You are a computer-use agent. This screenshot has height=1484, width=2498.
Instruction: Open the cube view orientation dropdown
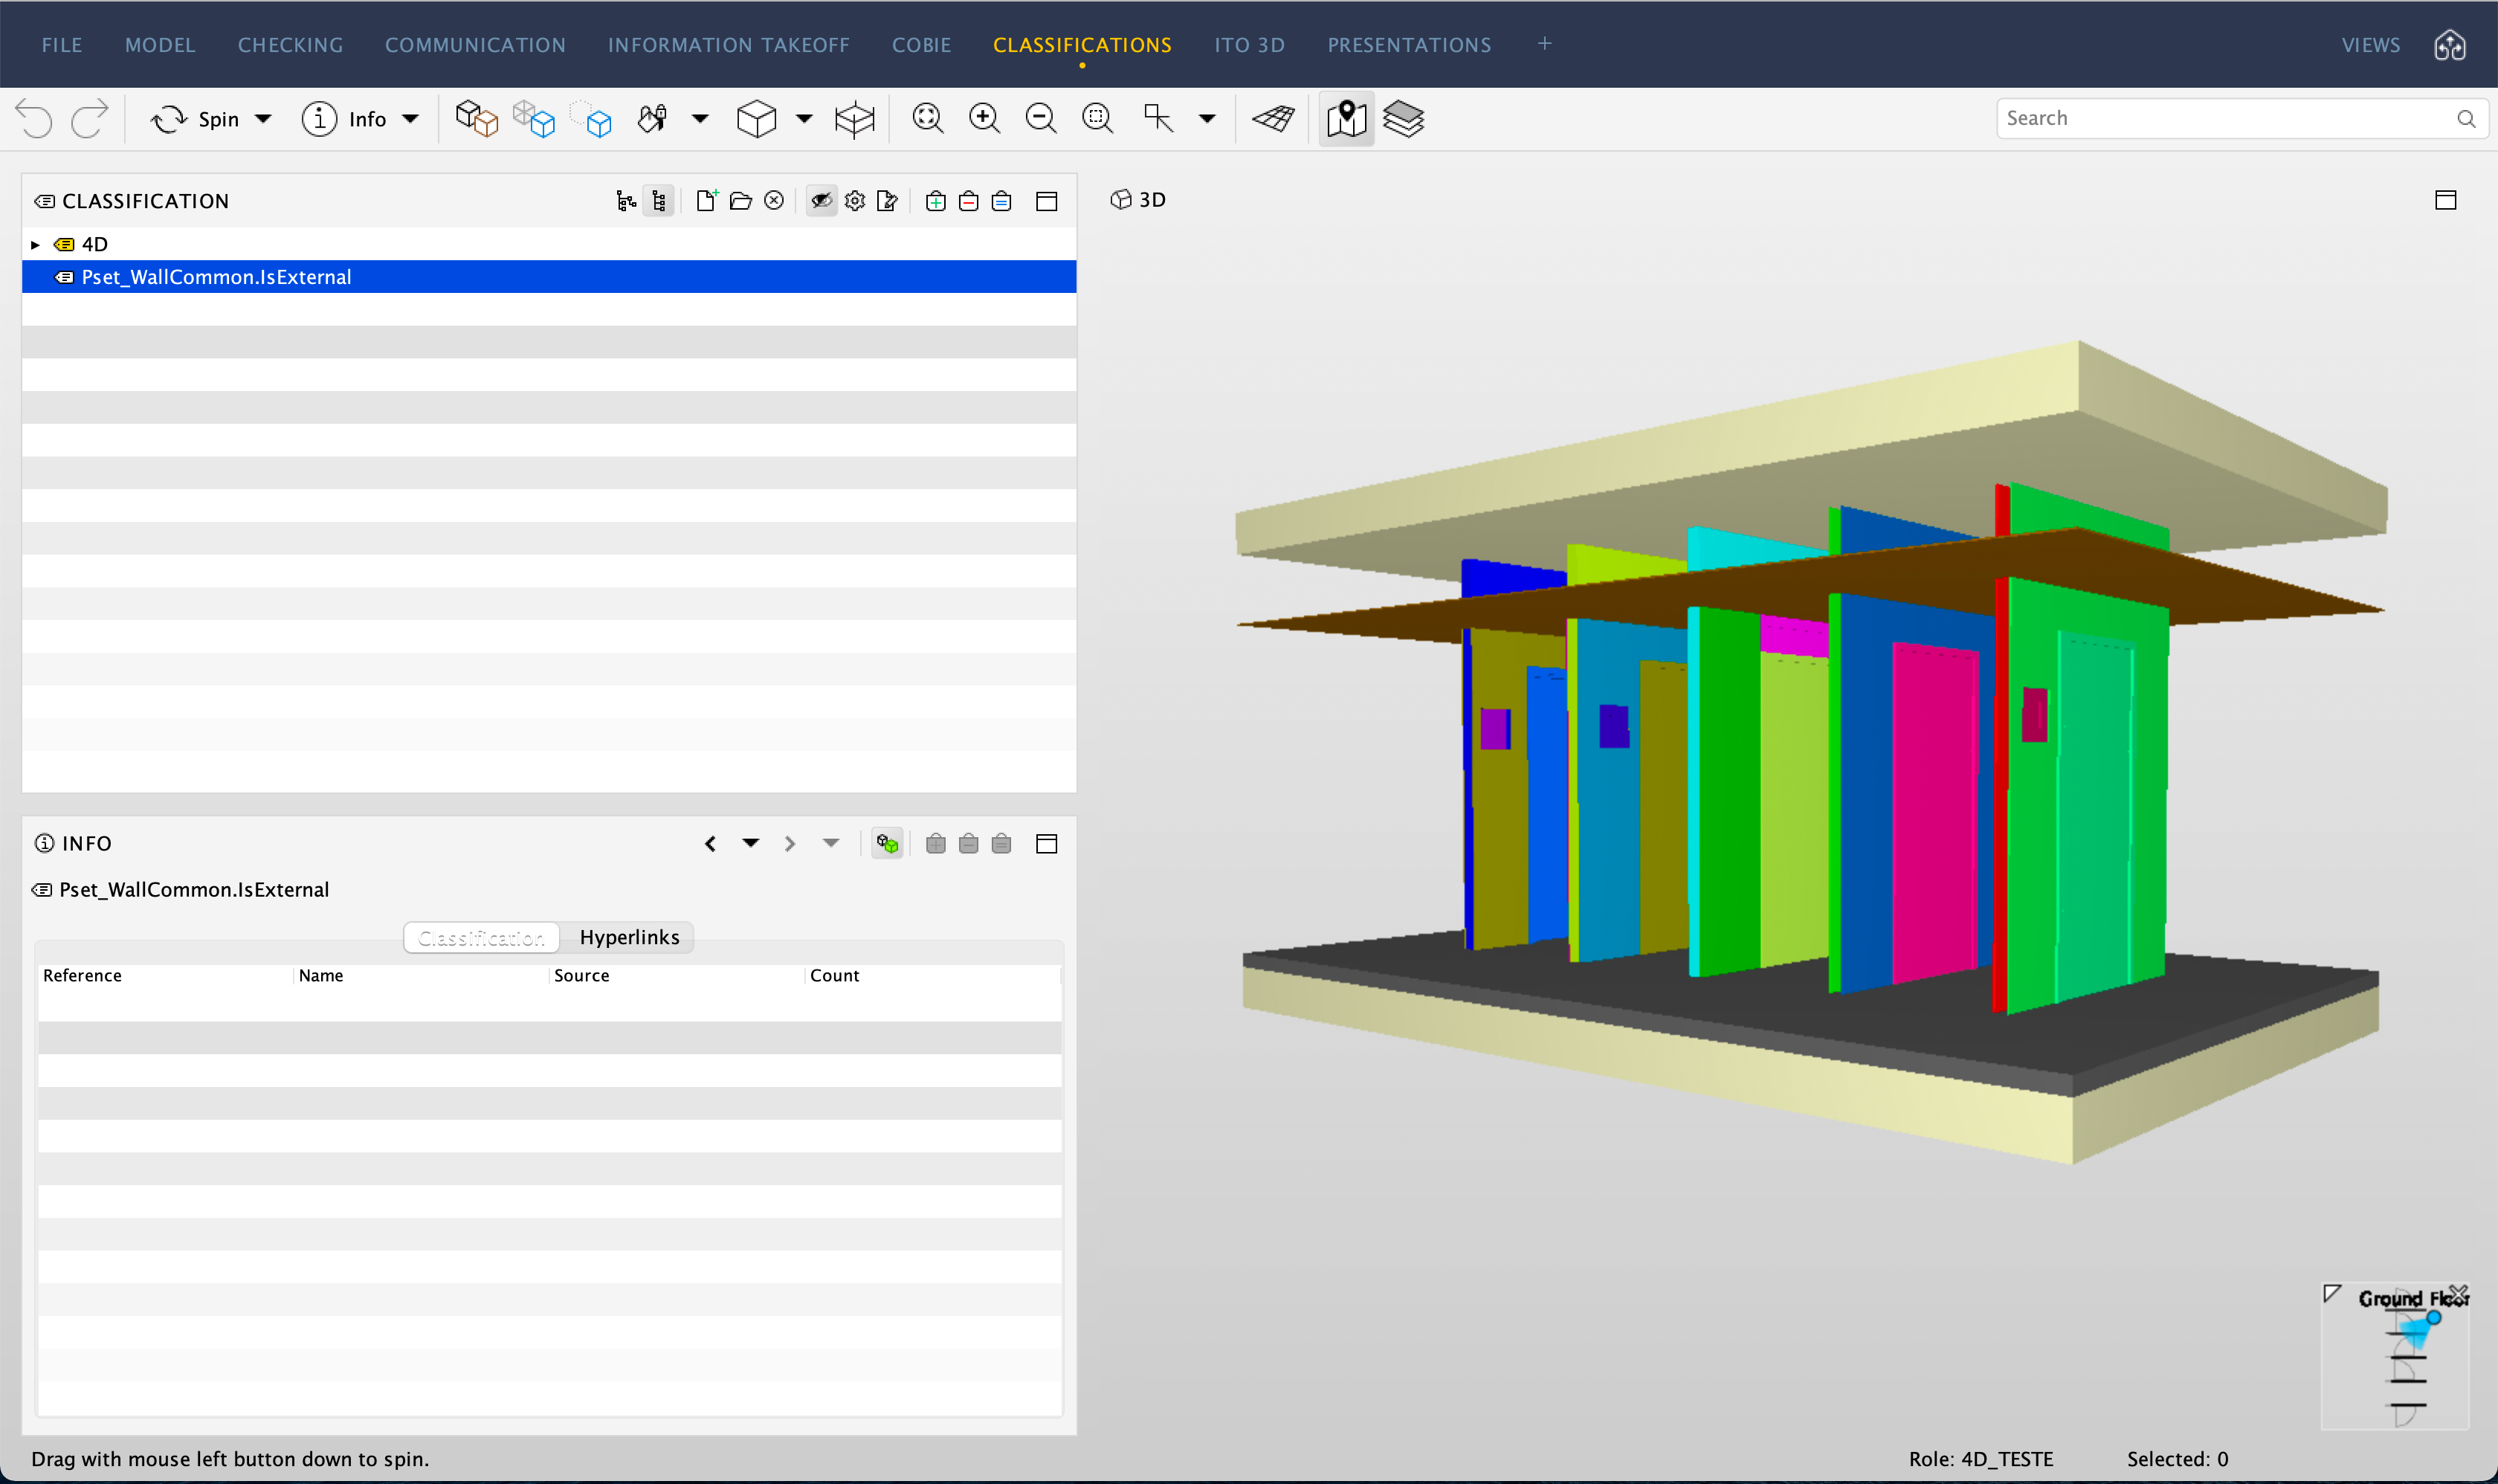click(804, 119)
